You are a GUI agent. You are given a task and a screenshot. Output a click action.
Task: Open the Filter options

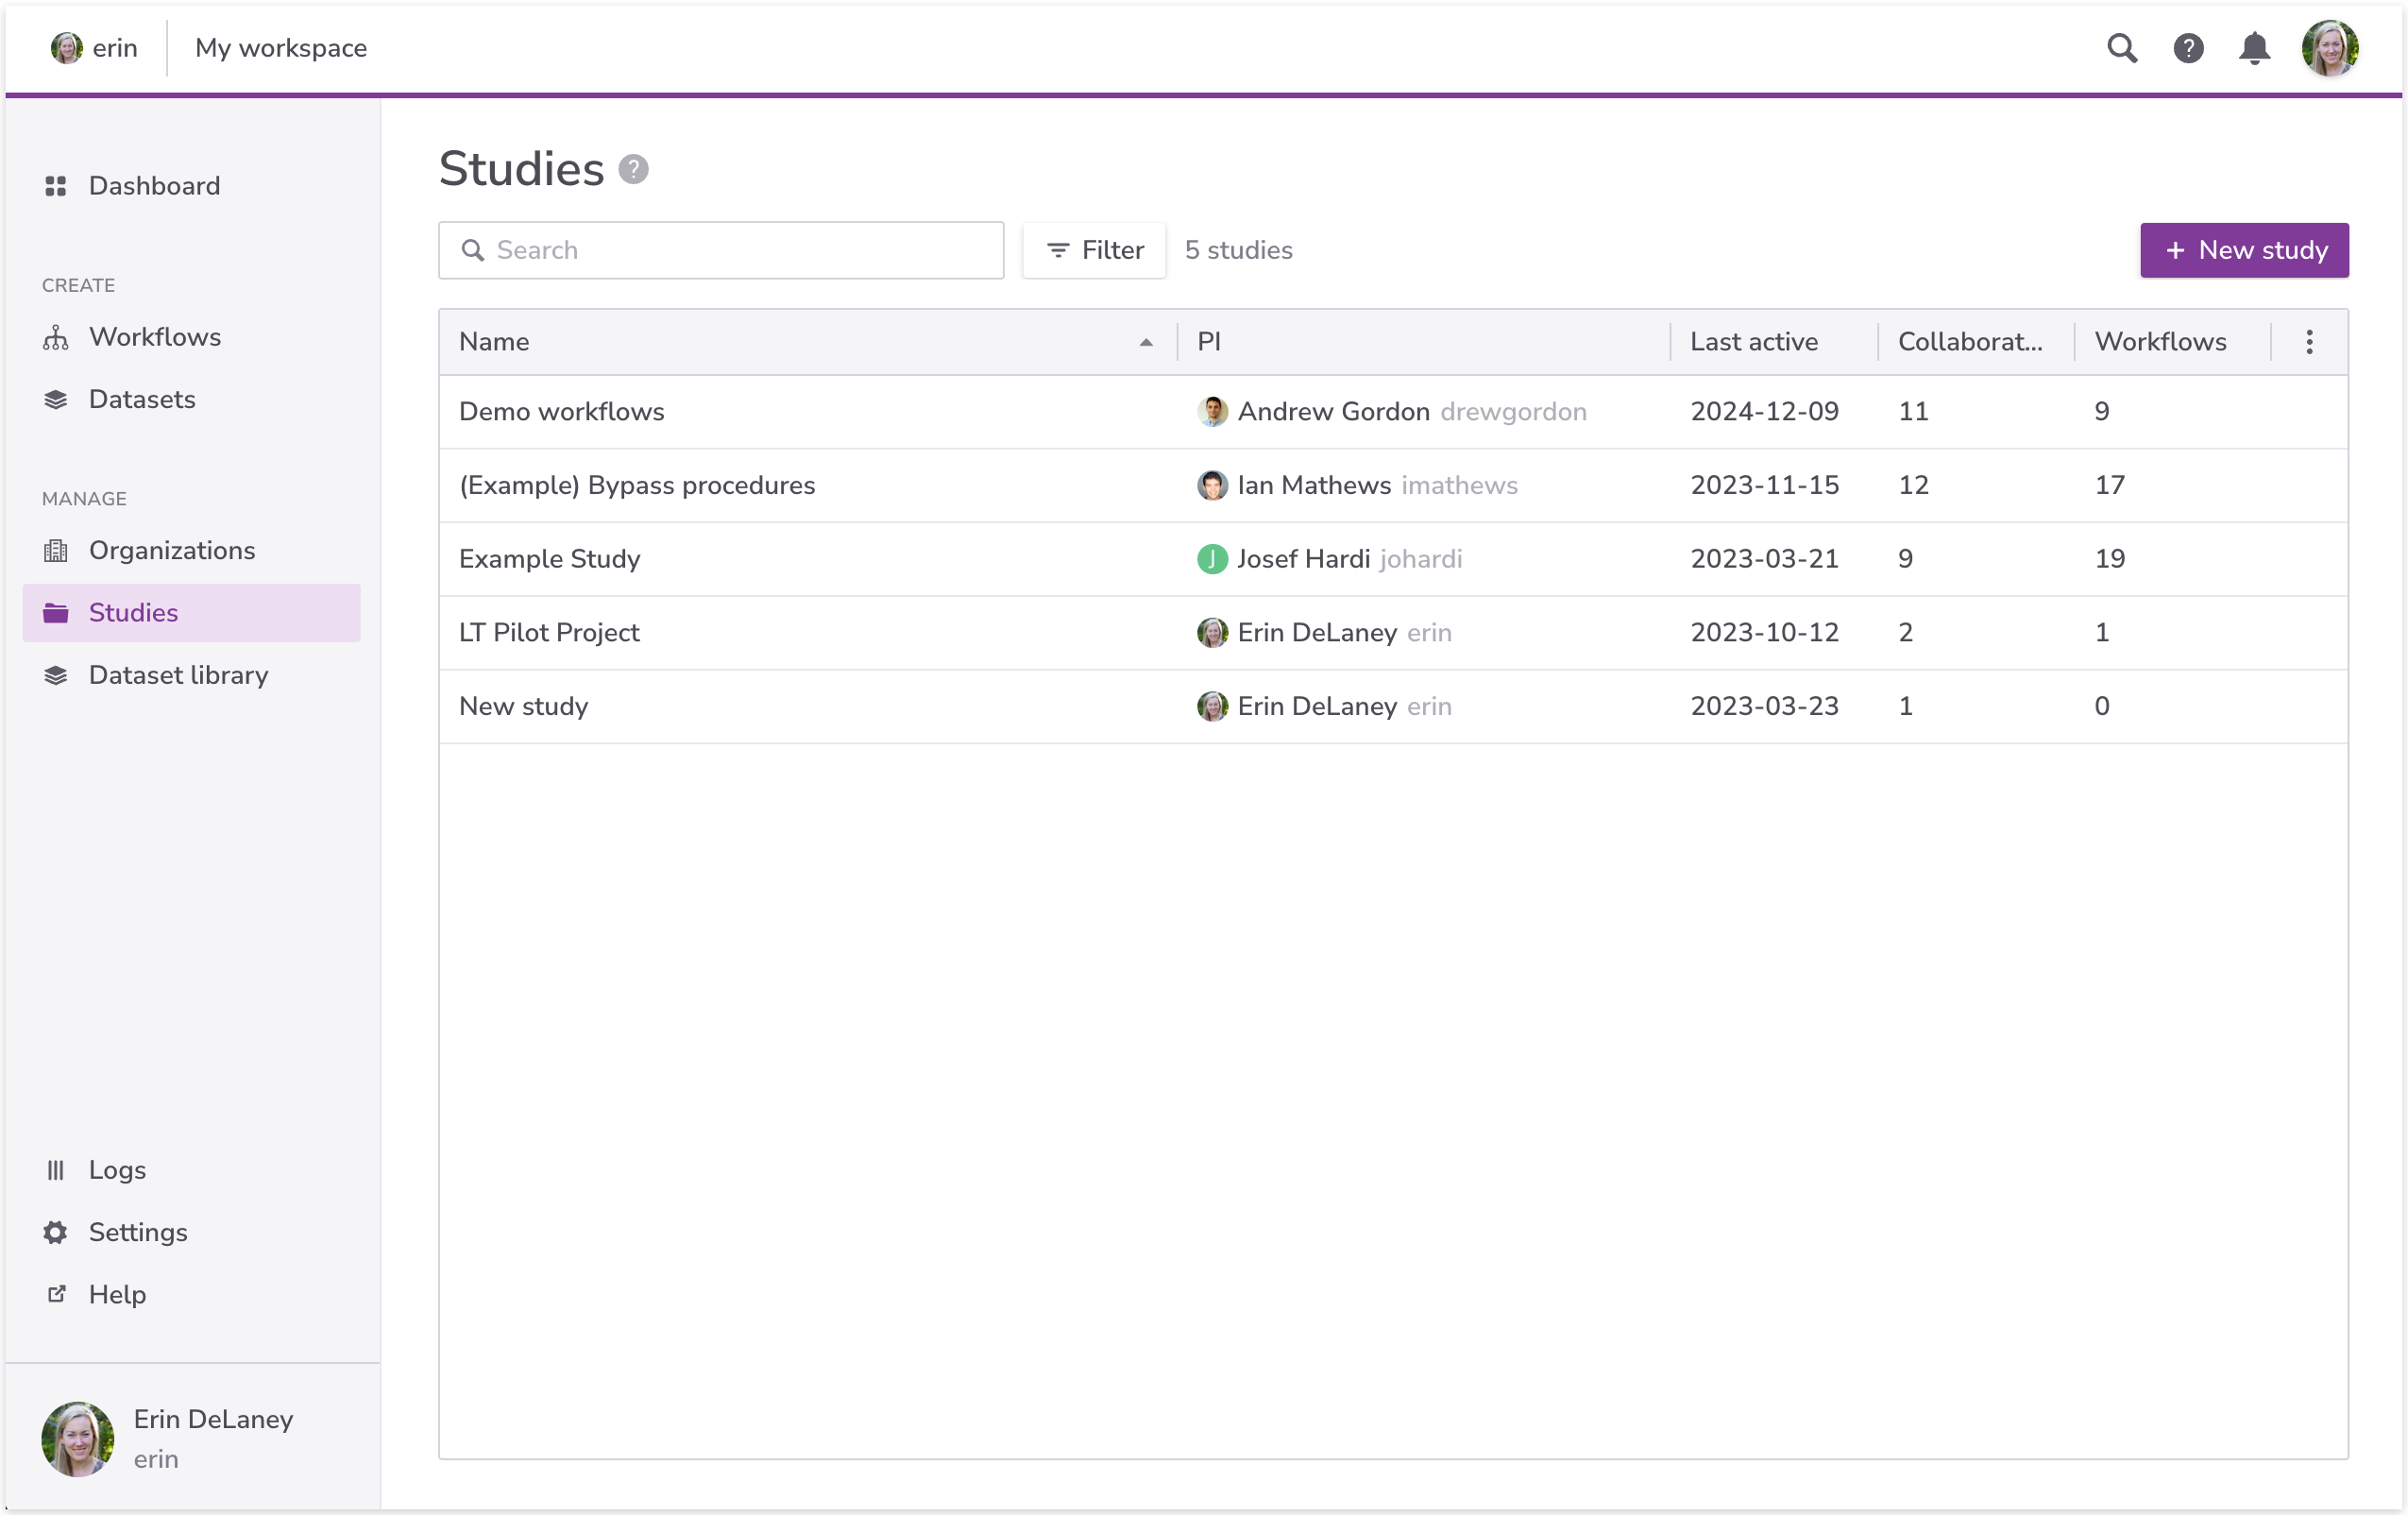[1094, 250]
